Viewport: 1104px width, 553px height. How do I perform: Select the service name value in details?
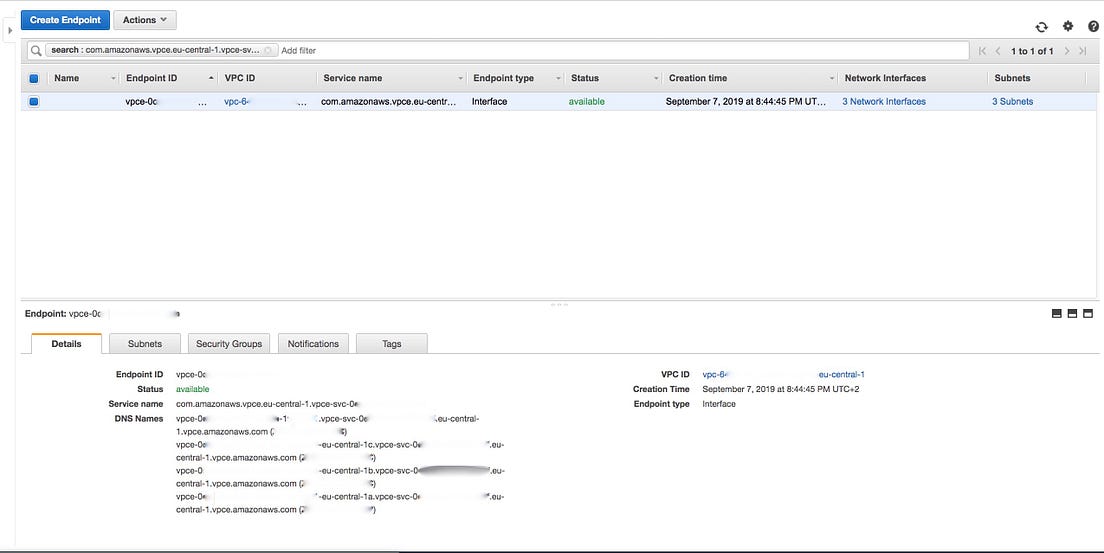[268, 404]
